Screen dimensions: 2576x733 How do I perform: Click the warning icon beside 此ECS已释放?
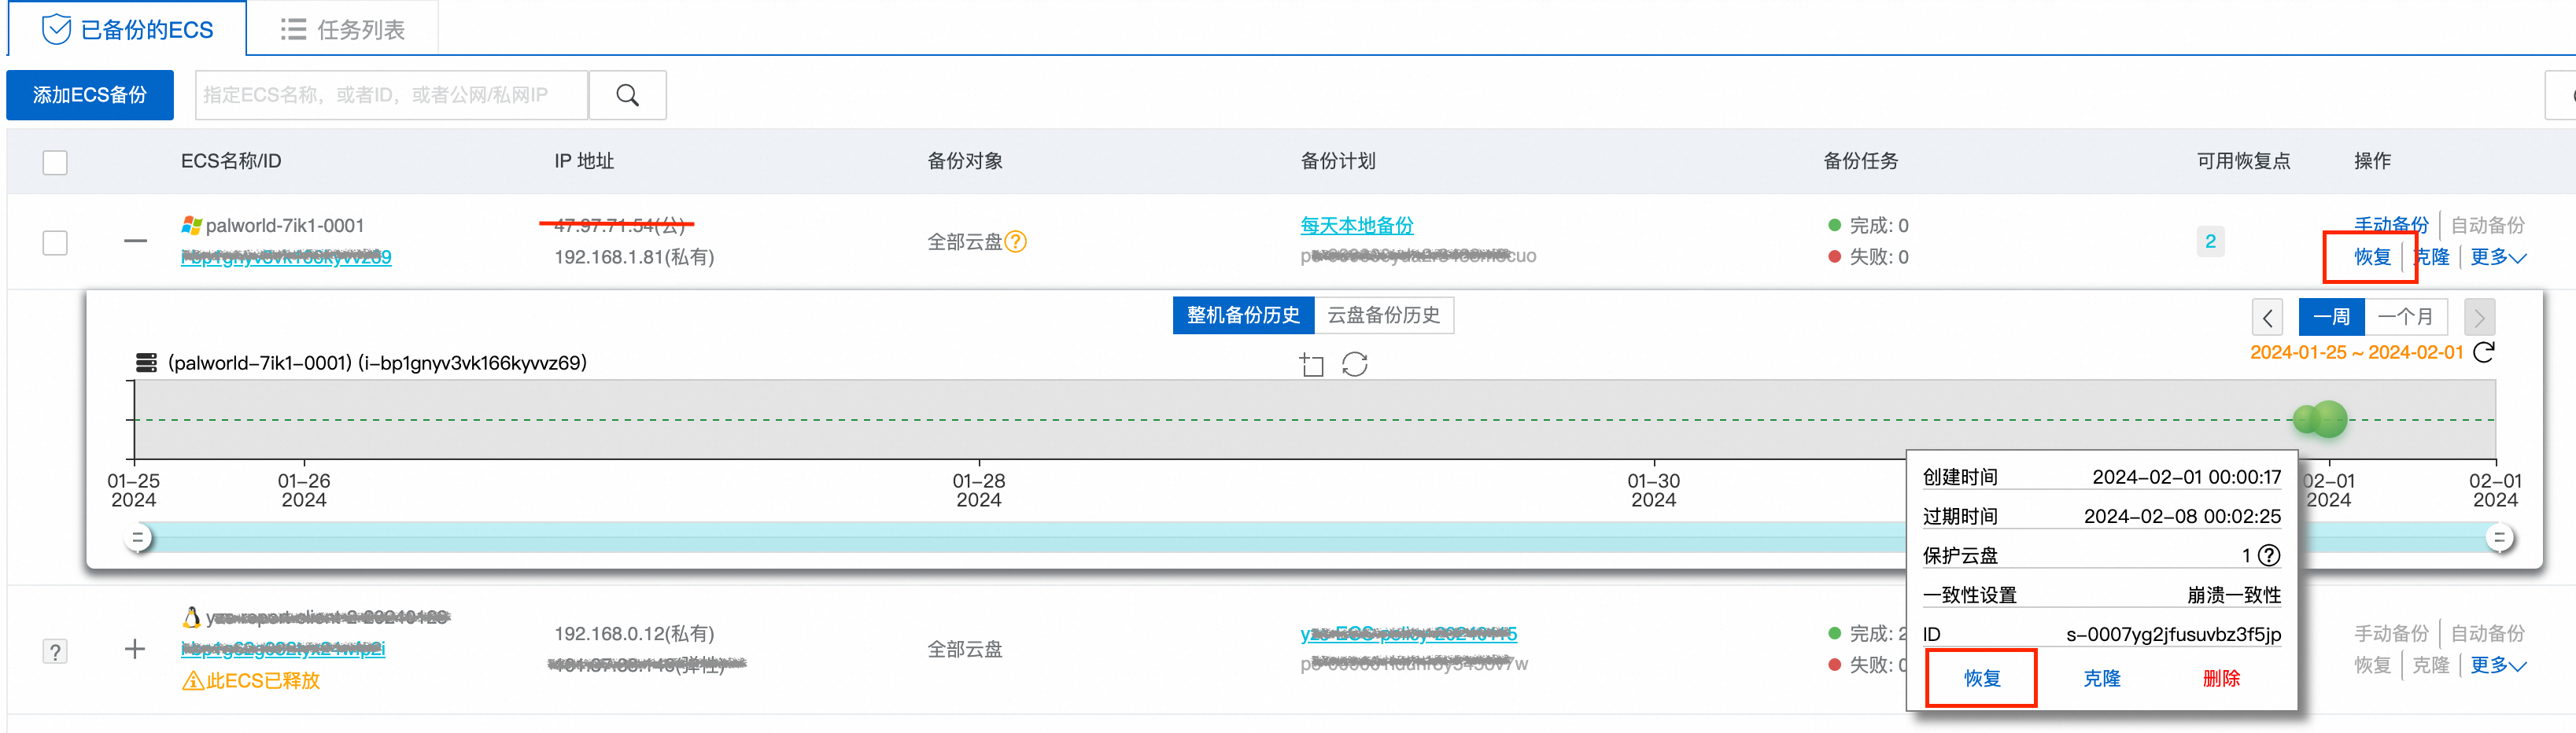point(193,681)
